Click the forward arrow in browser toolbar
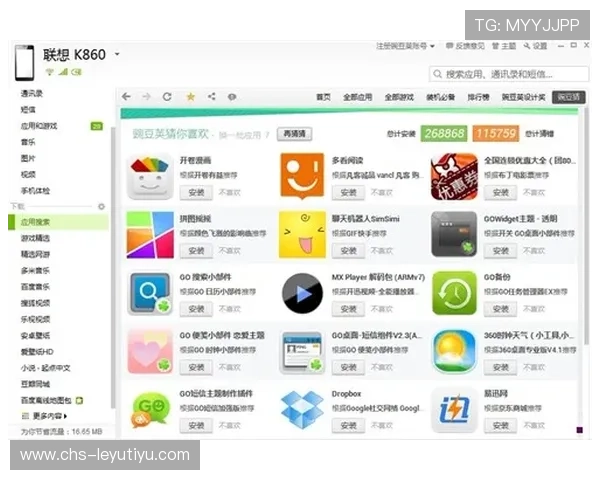Screen dimensions: 600x480 (x=147, y=96)
